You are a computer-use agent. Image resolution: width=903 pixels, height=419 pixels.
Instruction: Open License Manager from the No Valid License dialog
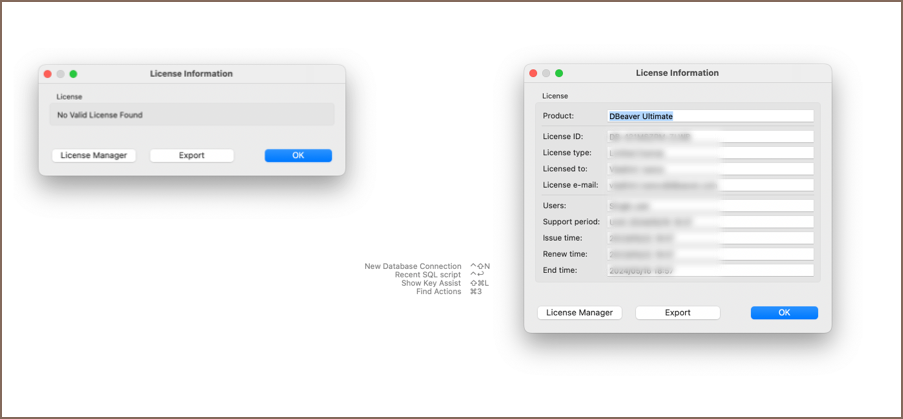point(94,156)
